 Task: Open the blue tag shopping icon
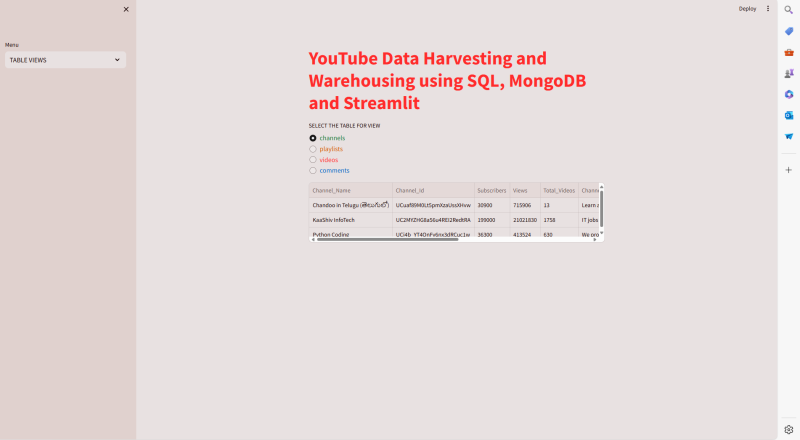point(789,31)
